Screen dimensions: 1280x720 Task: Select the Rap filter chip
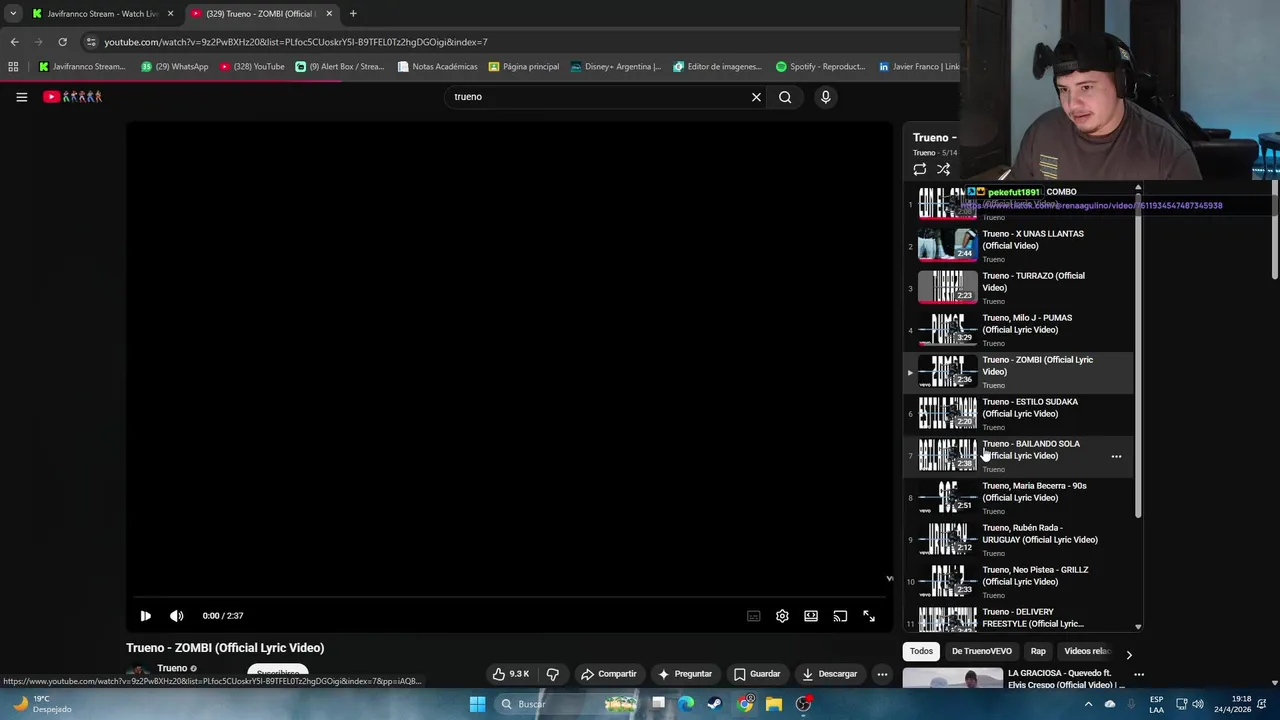click(1038, 651)
